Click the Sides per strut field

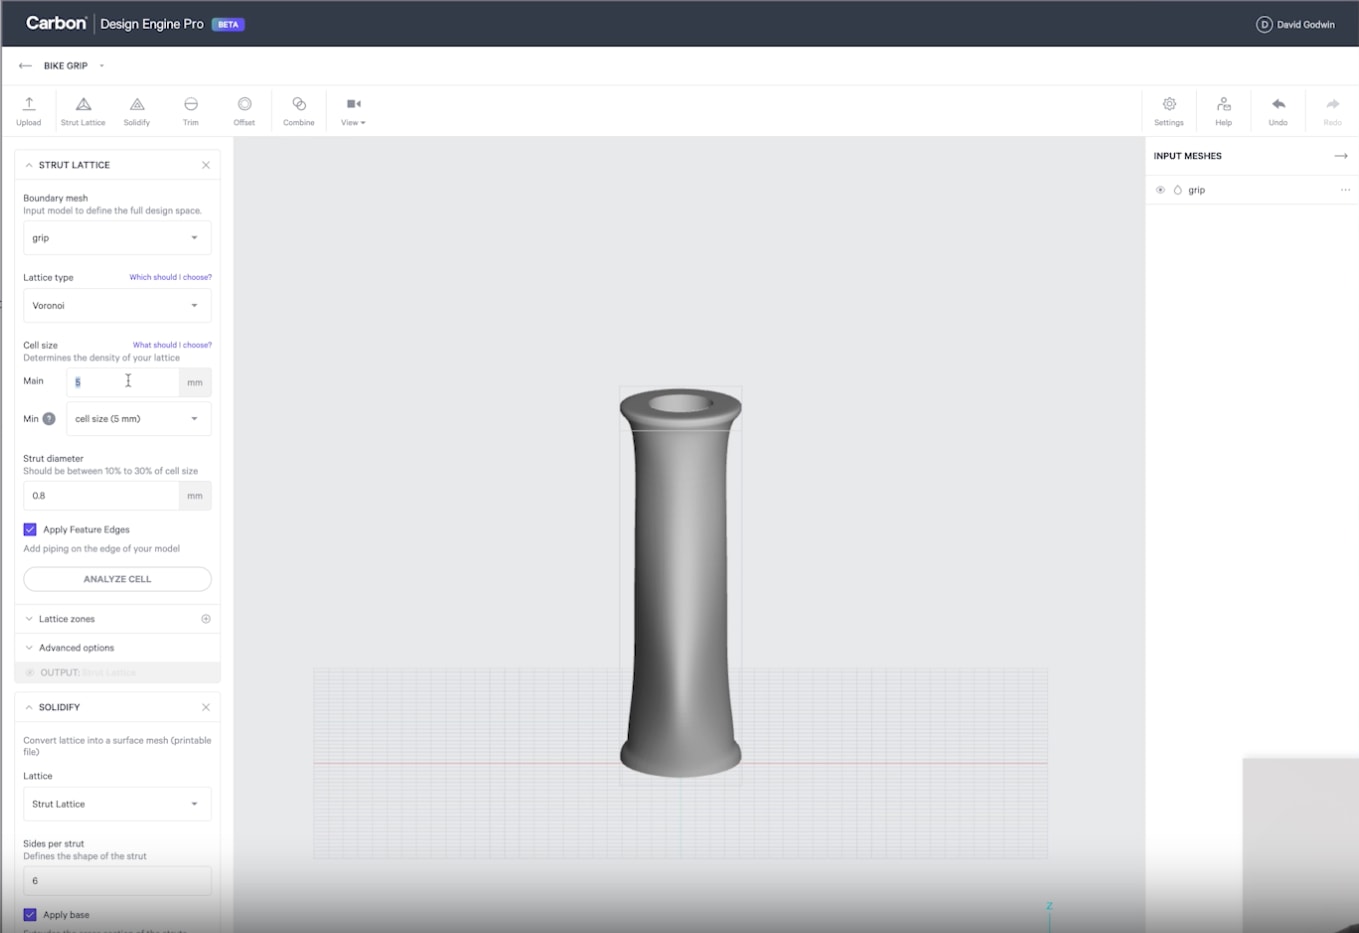point(117,881)
